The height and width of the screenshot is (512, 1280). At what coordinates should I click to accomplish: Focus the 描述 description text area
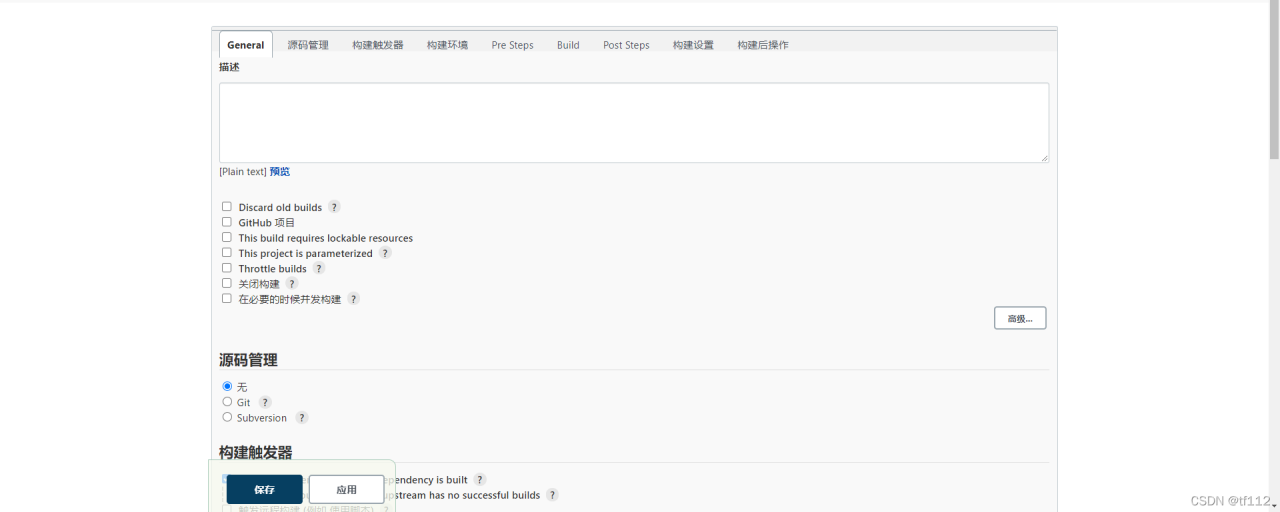pos(634,122)
